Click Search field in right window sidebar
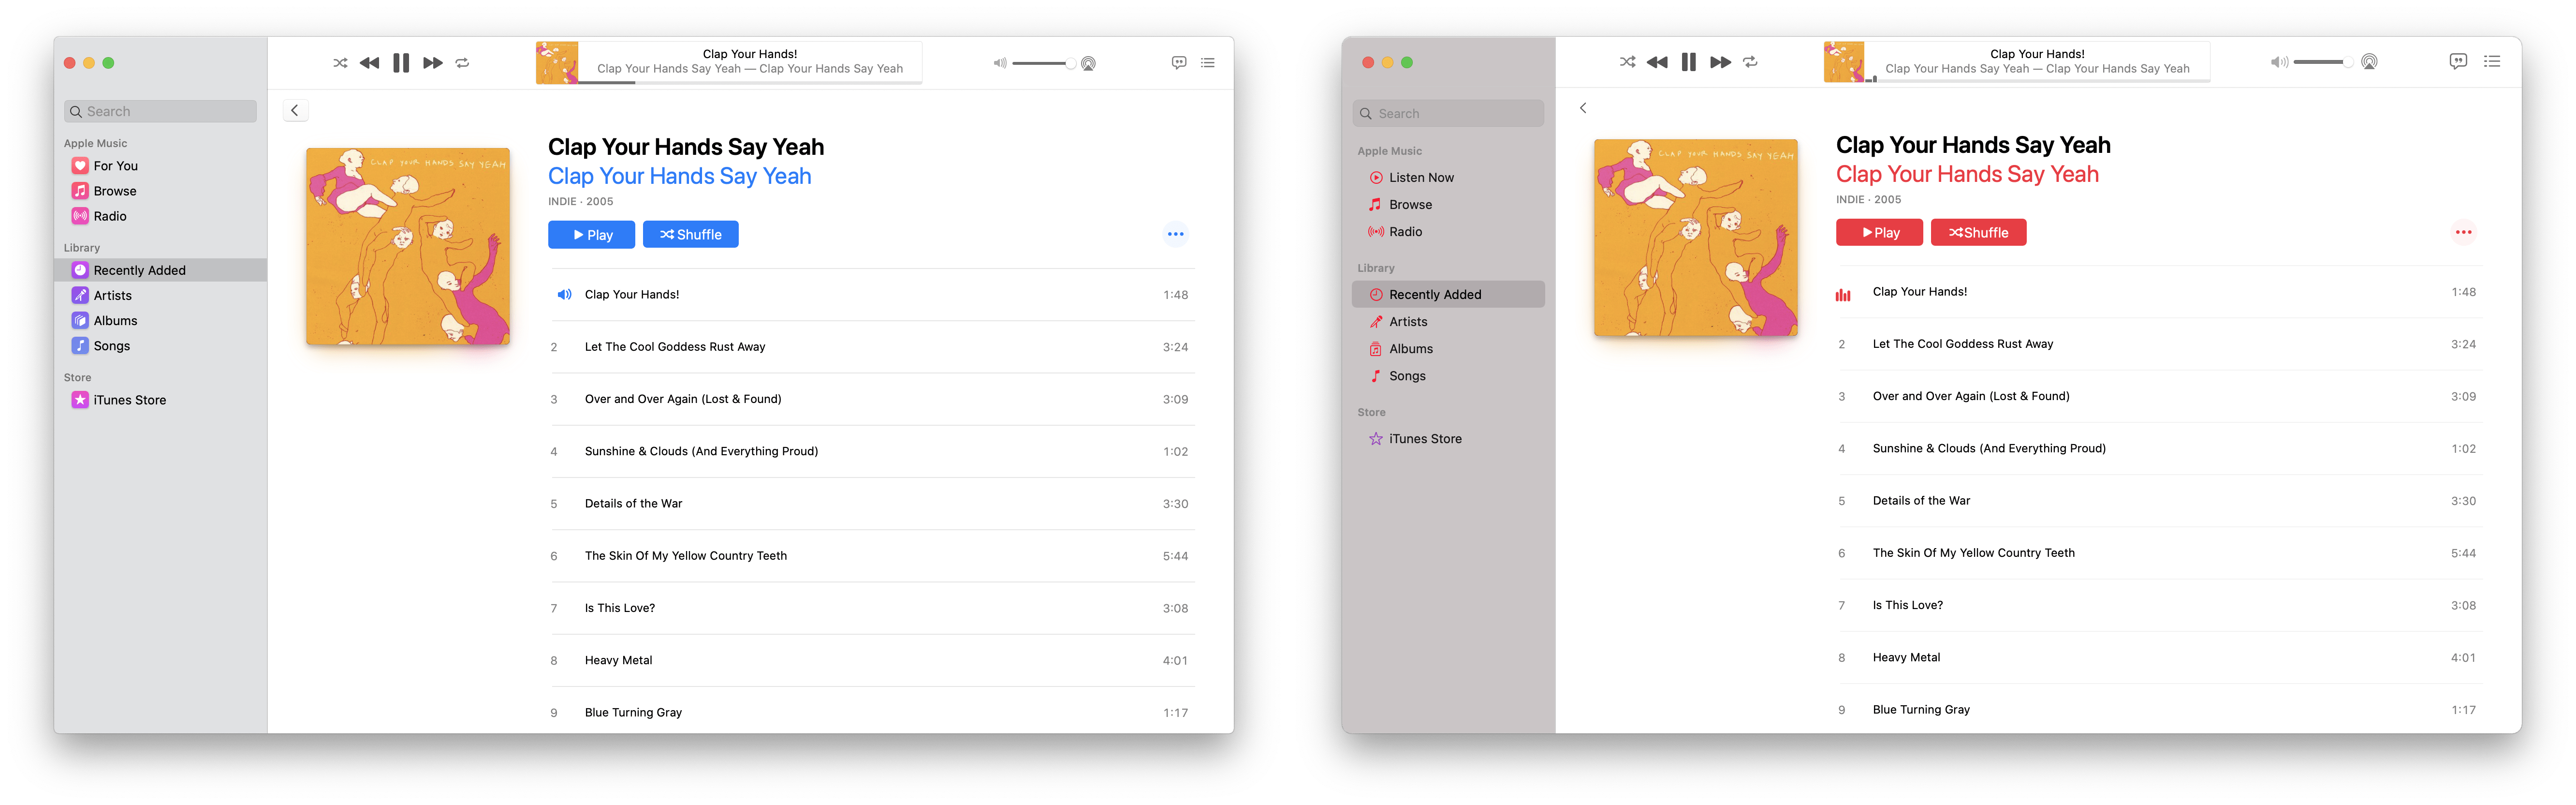This screenshot has height=805, width=2576. (1448, 113)
